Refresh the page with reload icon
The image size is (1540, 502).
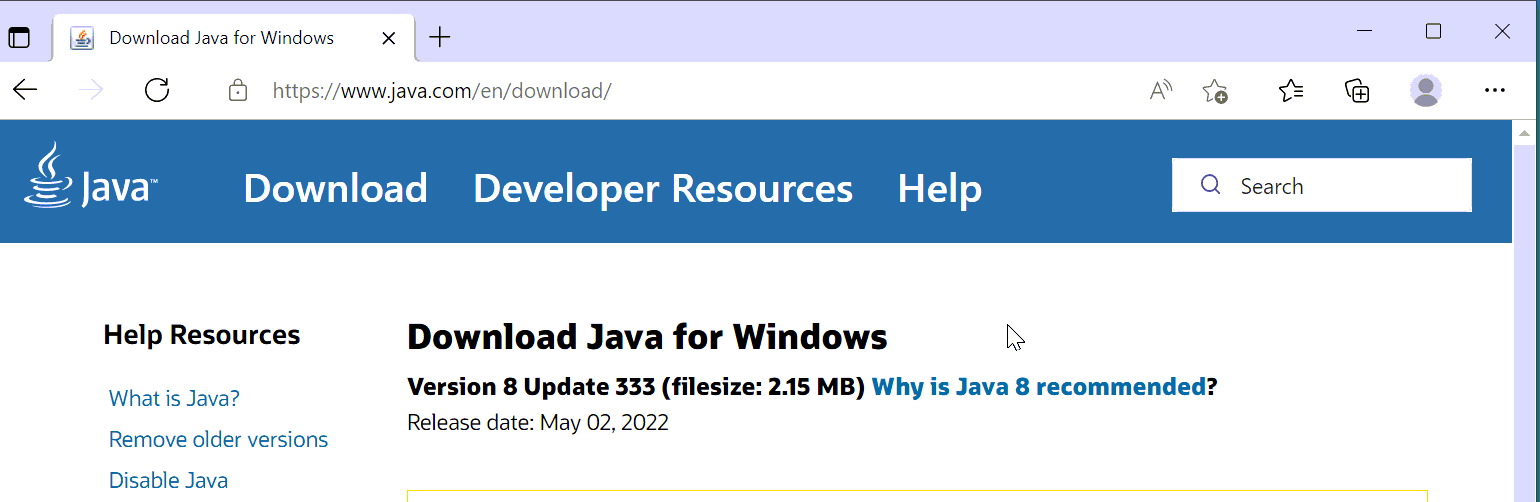pyautogui.click(x=157, y=91)
